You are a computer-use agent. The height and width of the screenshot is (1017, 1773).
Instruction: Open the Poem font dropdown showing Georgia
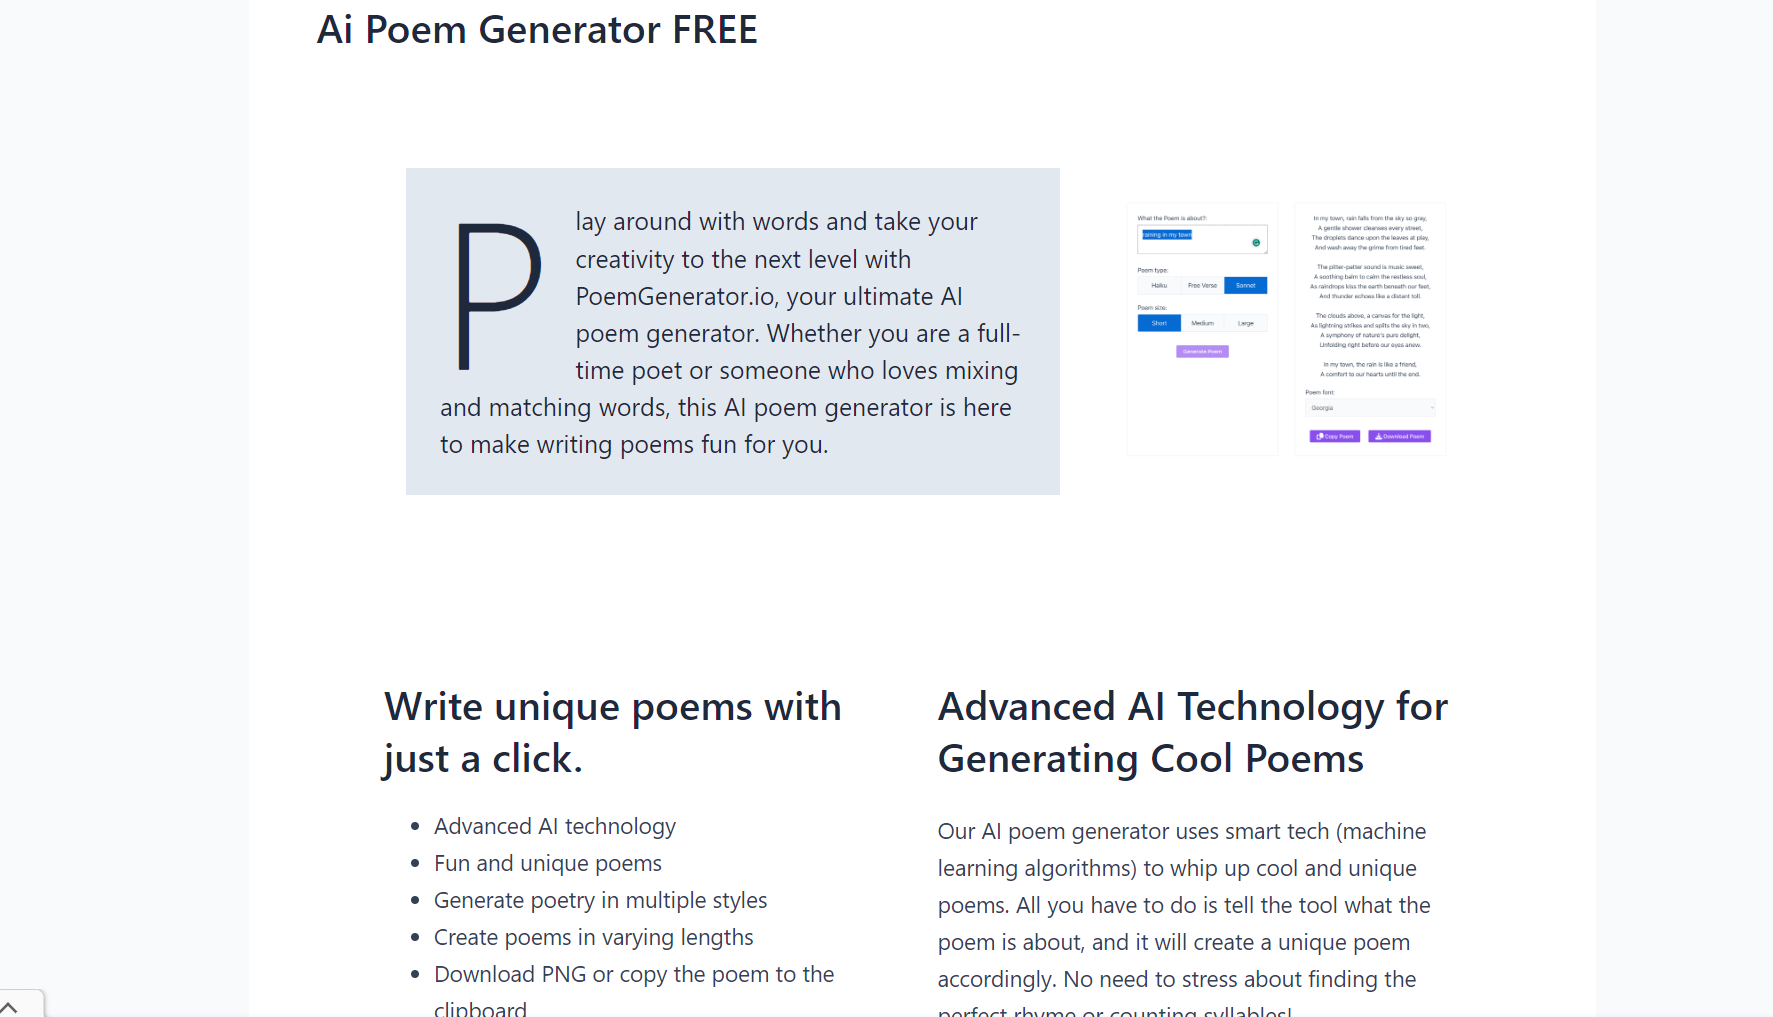1370,407
